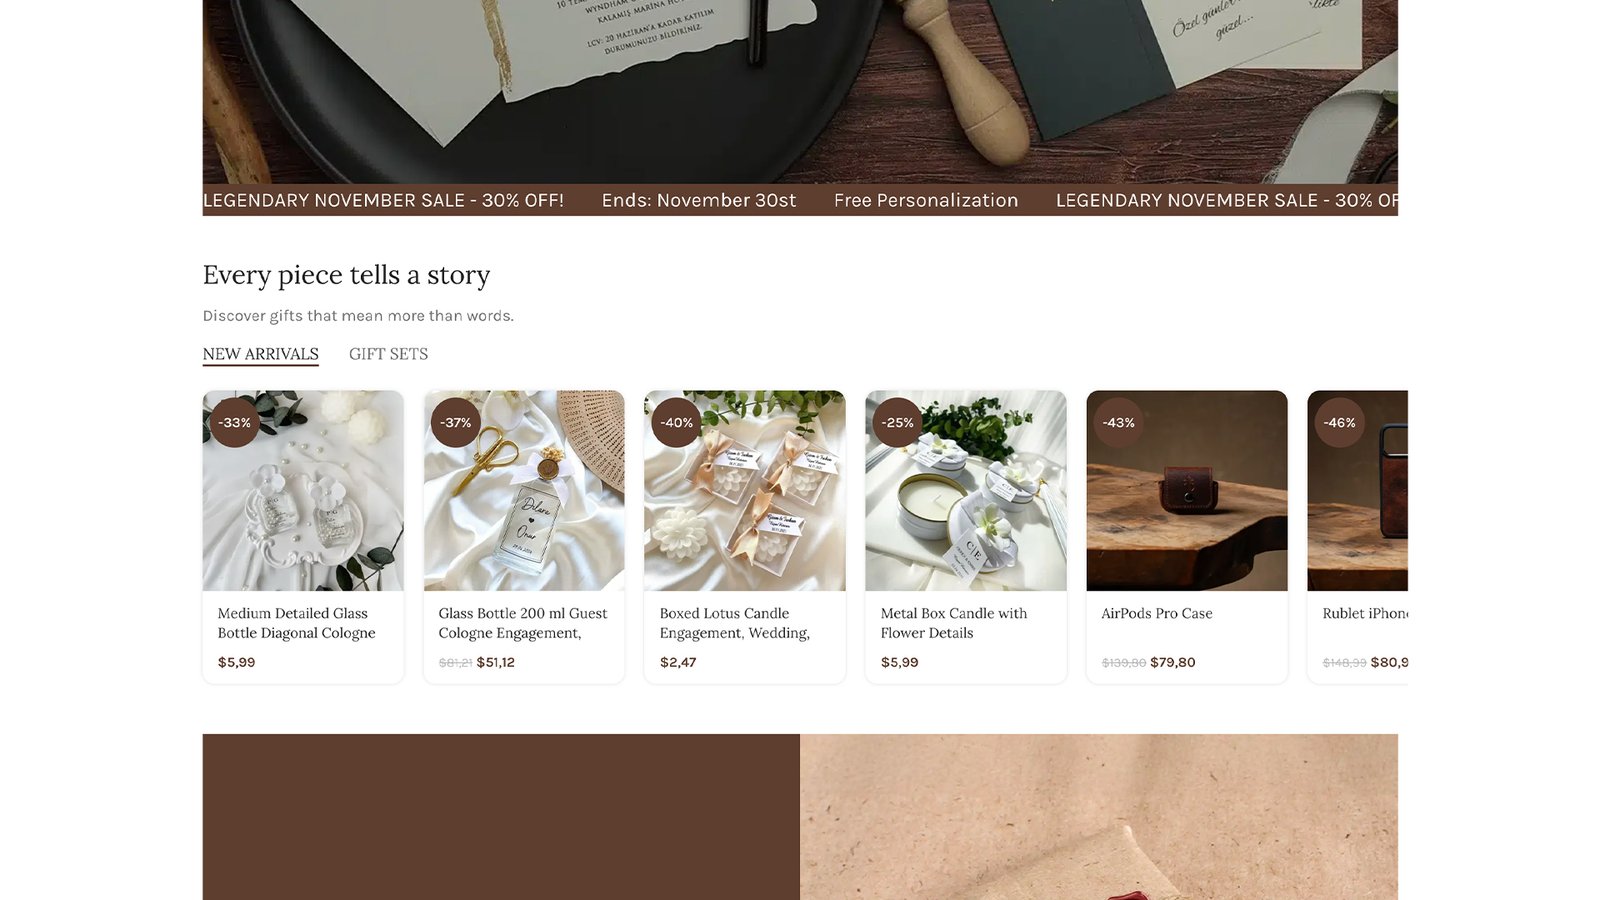Viewport: 1600px width, 900px height.
Task: Click the -25% discount badge
Action: pyautogui.click(x=898, y=423)
